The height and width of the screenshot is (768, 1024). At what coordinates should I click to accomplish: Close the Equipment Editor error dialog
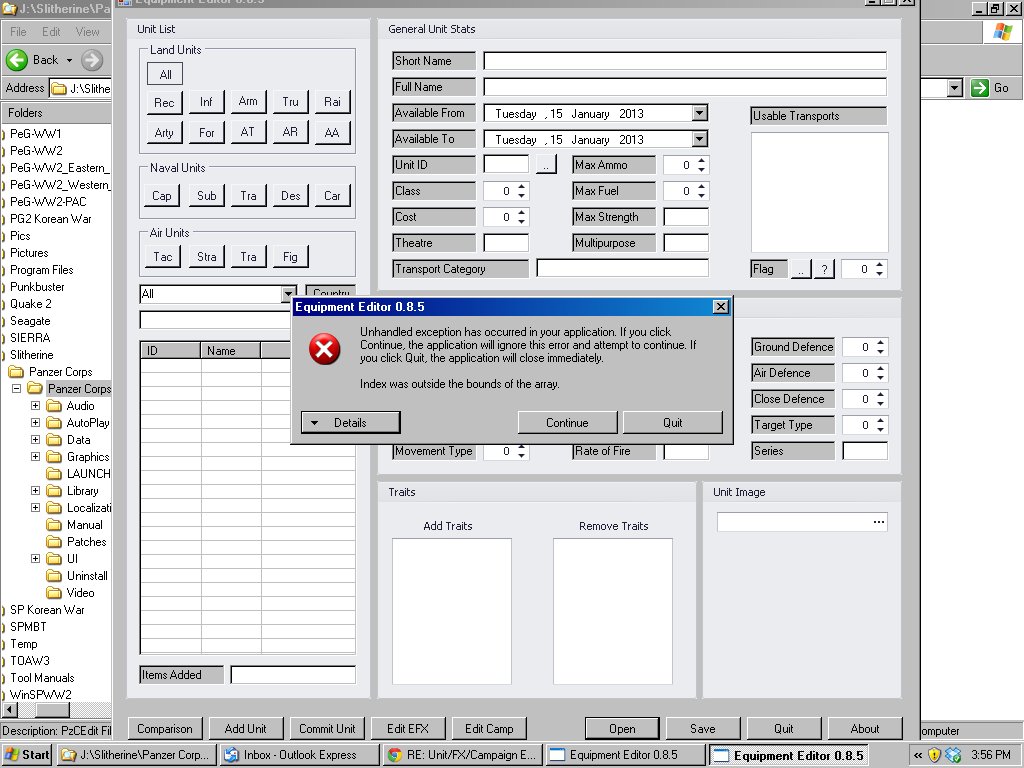click(x=720, y=307)
